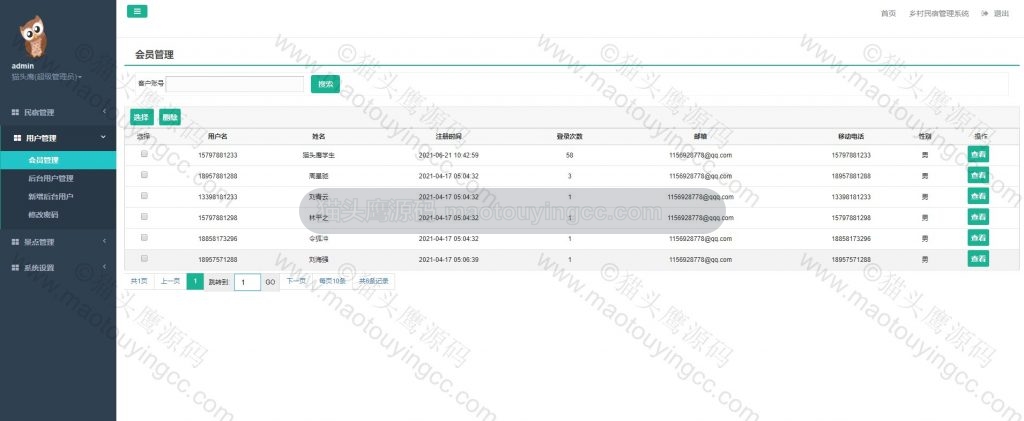The height and width of the screenshot is (421, 1024).
Task: Click the registration time 2021-04-17 05:06:39
Action: [x=449, y=260]
